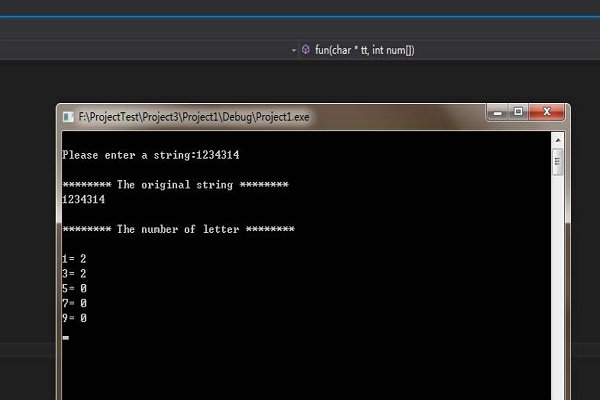Click the '1= 2' result line

74,258
